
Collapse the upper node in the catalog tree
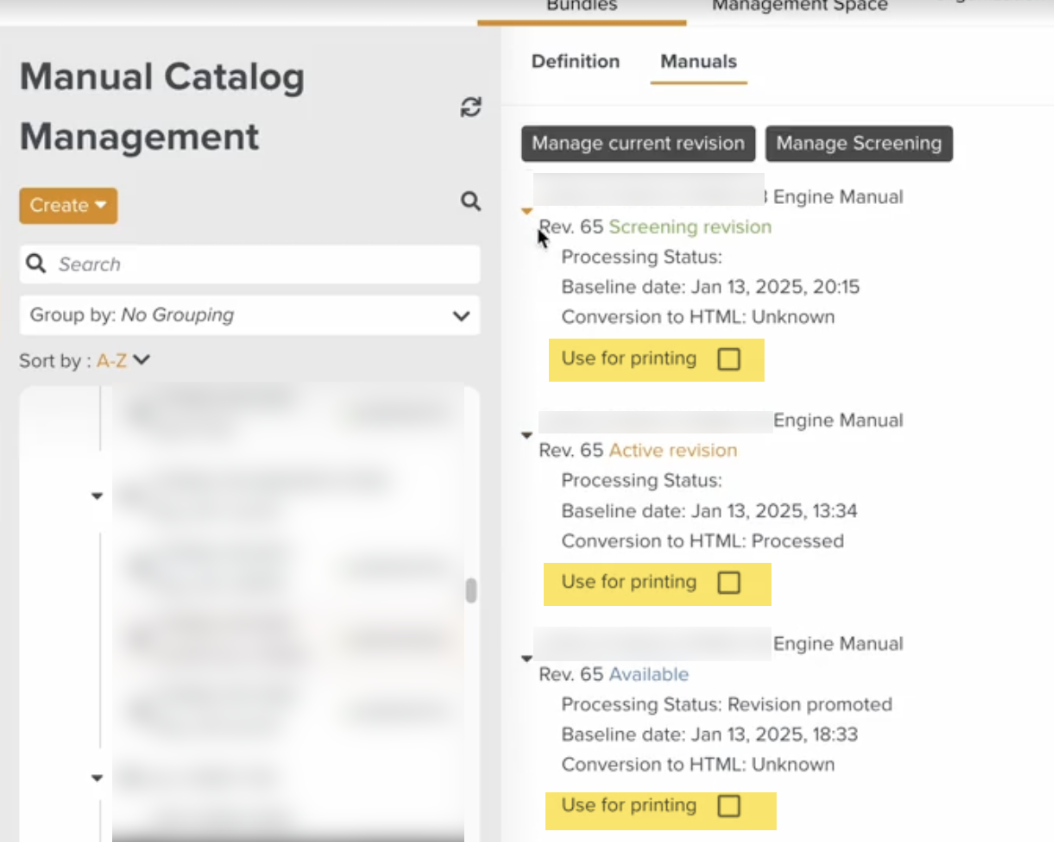(x=97, y=496)
